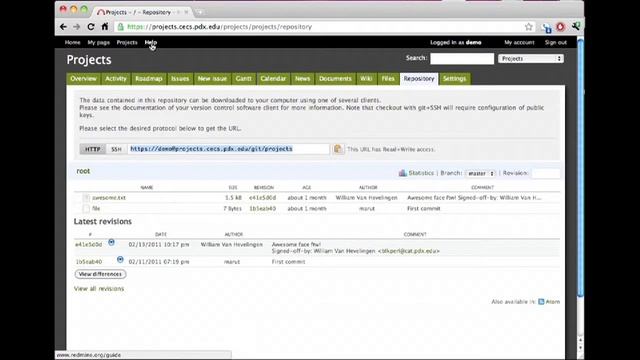Image resolution: width=640 pixels, height=360 pixels.
Task: Click the demo username link
Action: point(473,42)
